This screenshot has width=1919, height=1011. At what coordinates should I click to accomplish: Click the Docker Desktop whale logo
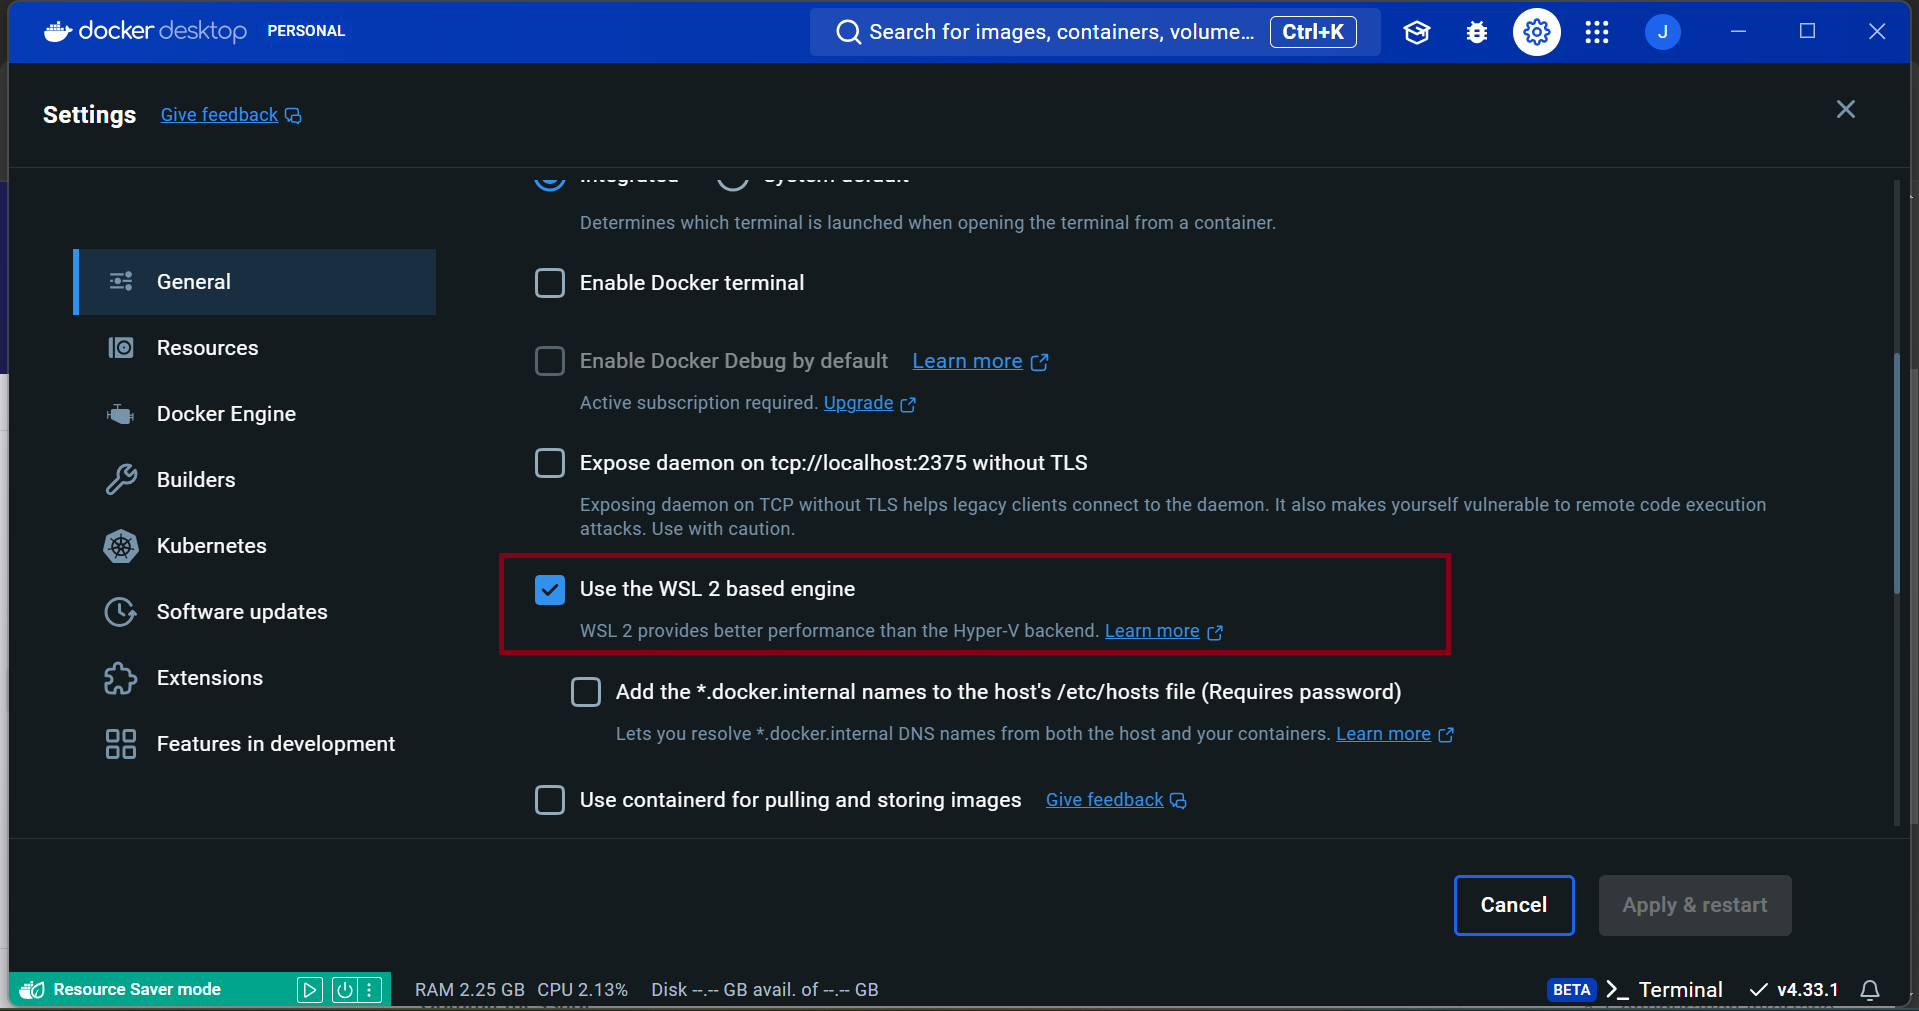58,31
